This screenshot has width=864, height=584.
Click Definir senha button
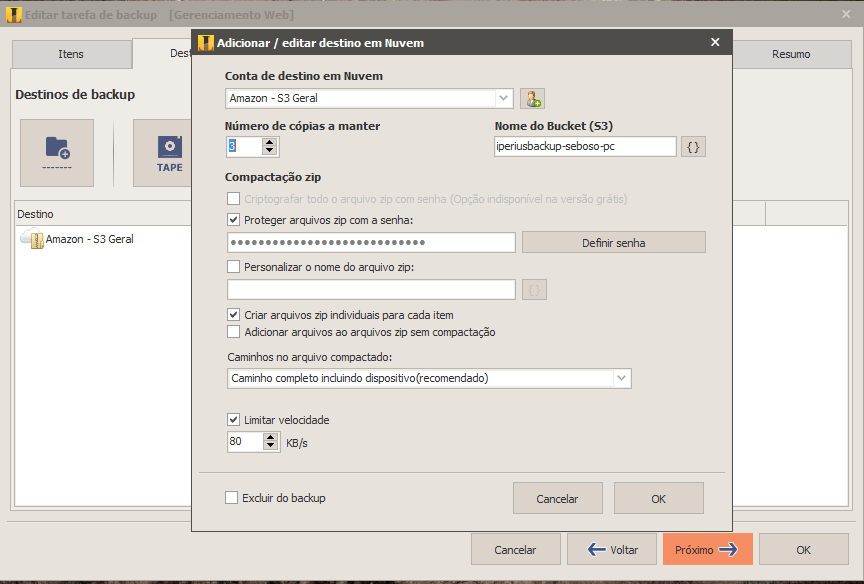pyautogui.click(x=613, y=242)
